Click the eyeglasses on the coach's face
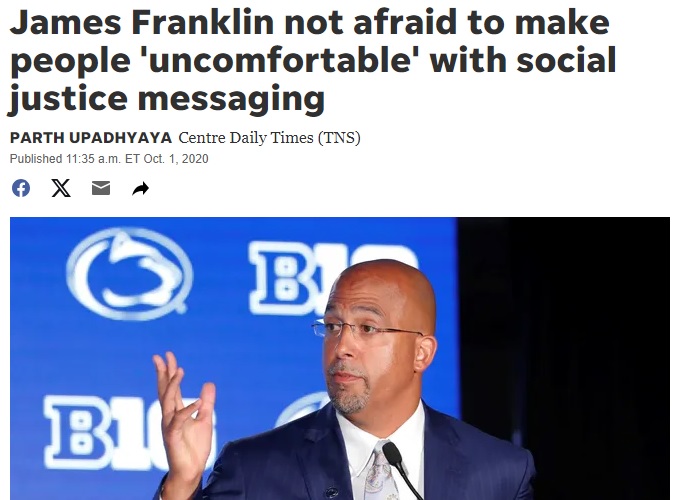The height and width of the screenshot is (500, 688). tap(366, 332)
